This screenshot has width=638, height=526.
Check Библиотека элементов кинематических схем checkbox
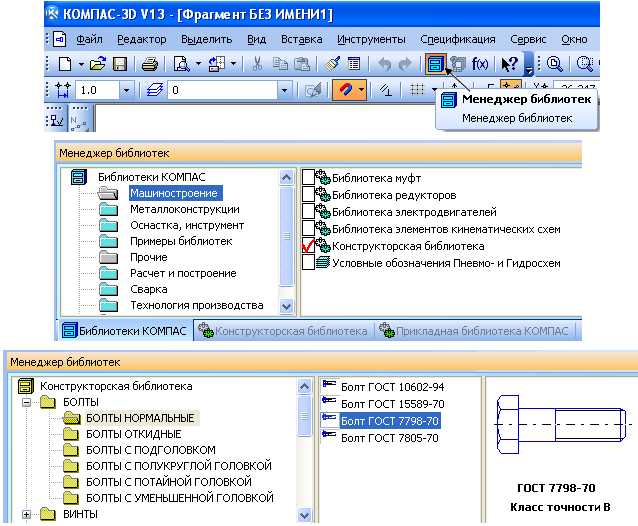click(308, 229)
